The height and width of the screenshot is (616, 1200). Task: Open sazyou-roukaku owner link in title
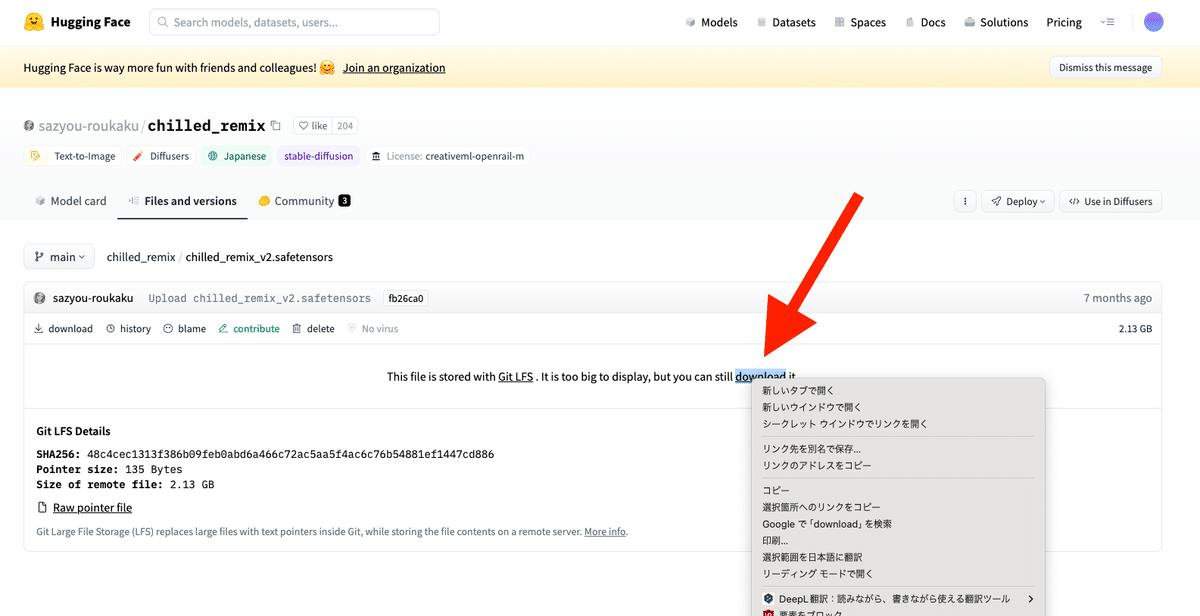(90, 126)
